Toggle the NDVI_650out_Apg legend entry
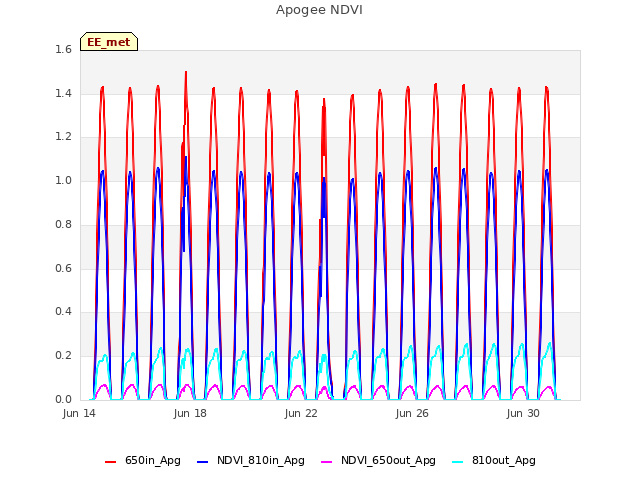The width and height of the screenshot is (640, 480). coord(378,461)
